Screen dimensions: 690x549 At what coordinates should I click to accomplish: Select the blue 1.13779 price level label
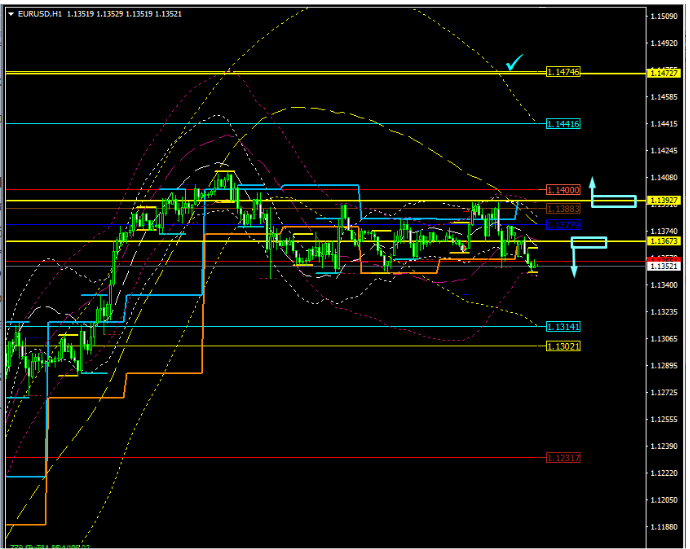pos(563,225)
